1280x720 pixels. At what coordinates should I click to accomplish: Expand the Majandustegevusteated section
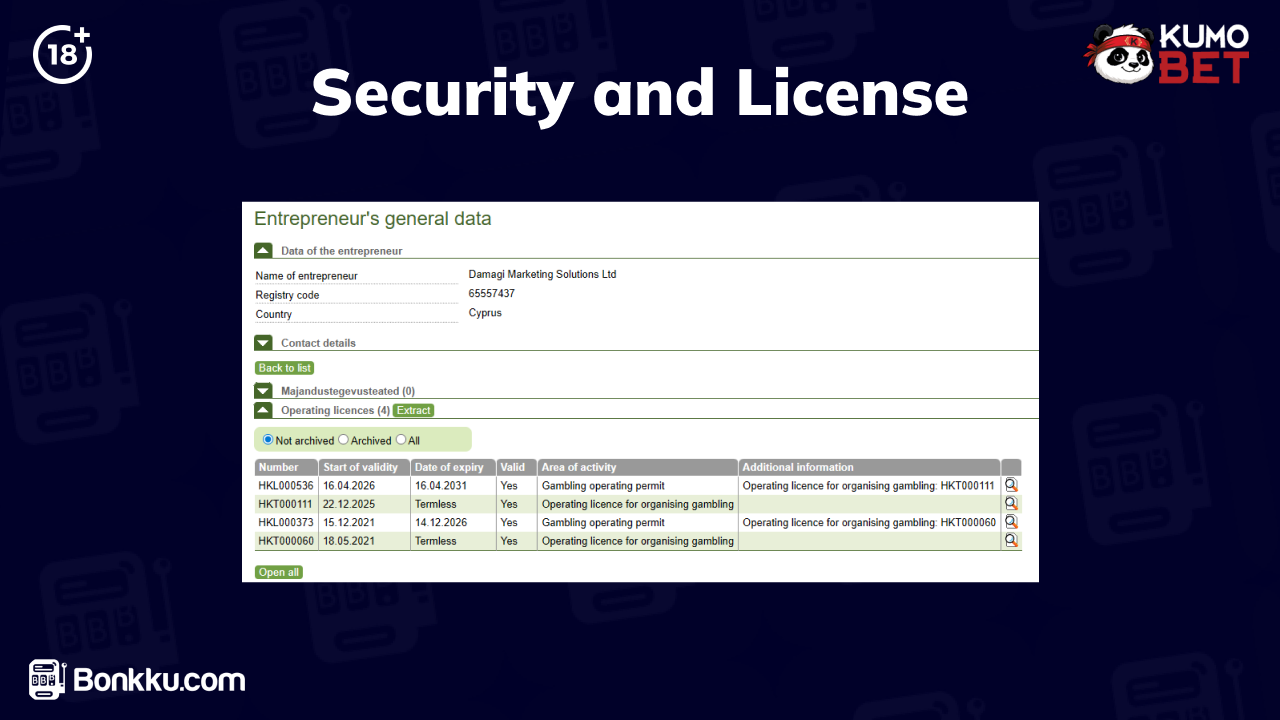pyautogui.click(x=263, y=391)
